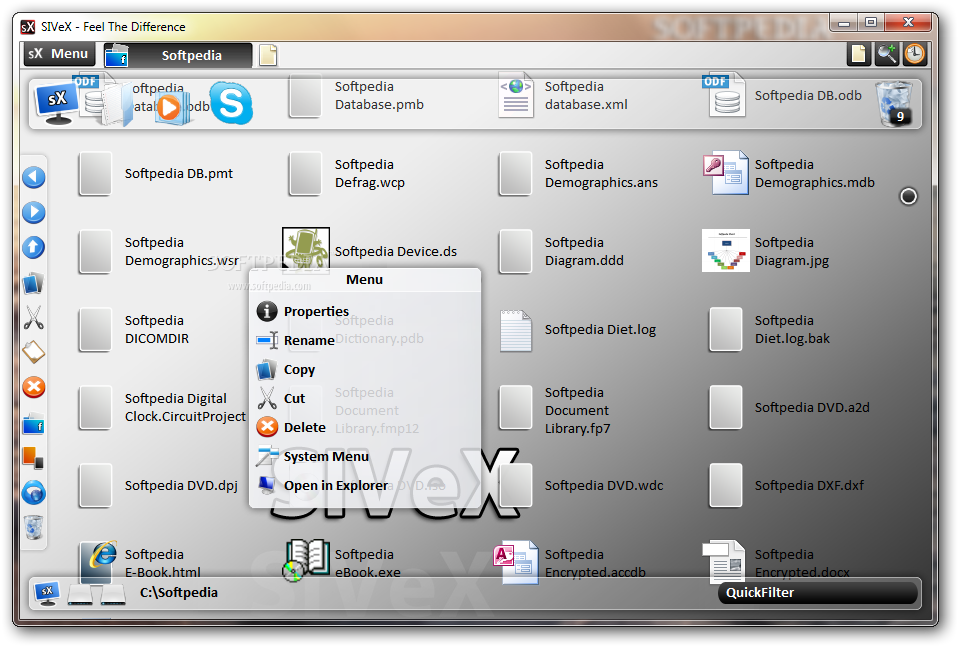Viewport: 959px width, 647px height.
Task: Click the Softpedia E-Book.html Internet Explorer icon
Action: tap(98, 561)
